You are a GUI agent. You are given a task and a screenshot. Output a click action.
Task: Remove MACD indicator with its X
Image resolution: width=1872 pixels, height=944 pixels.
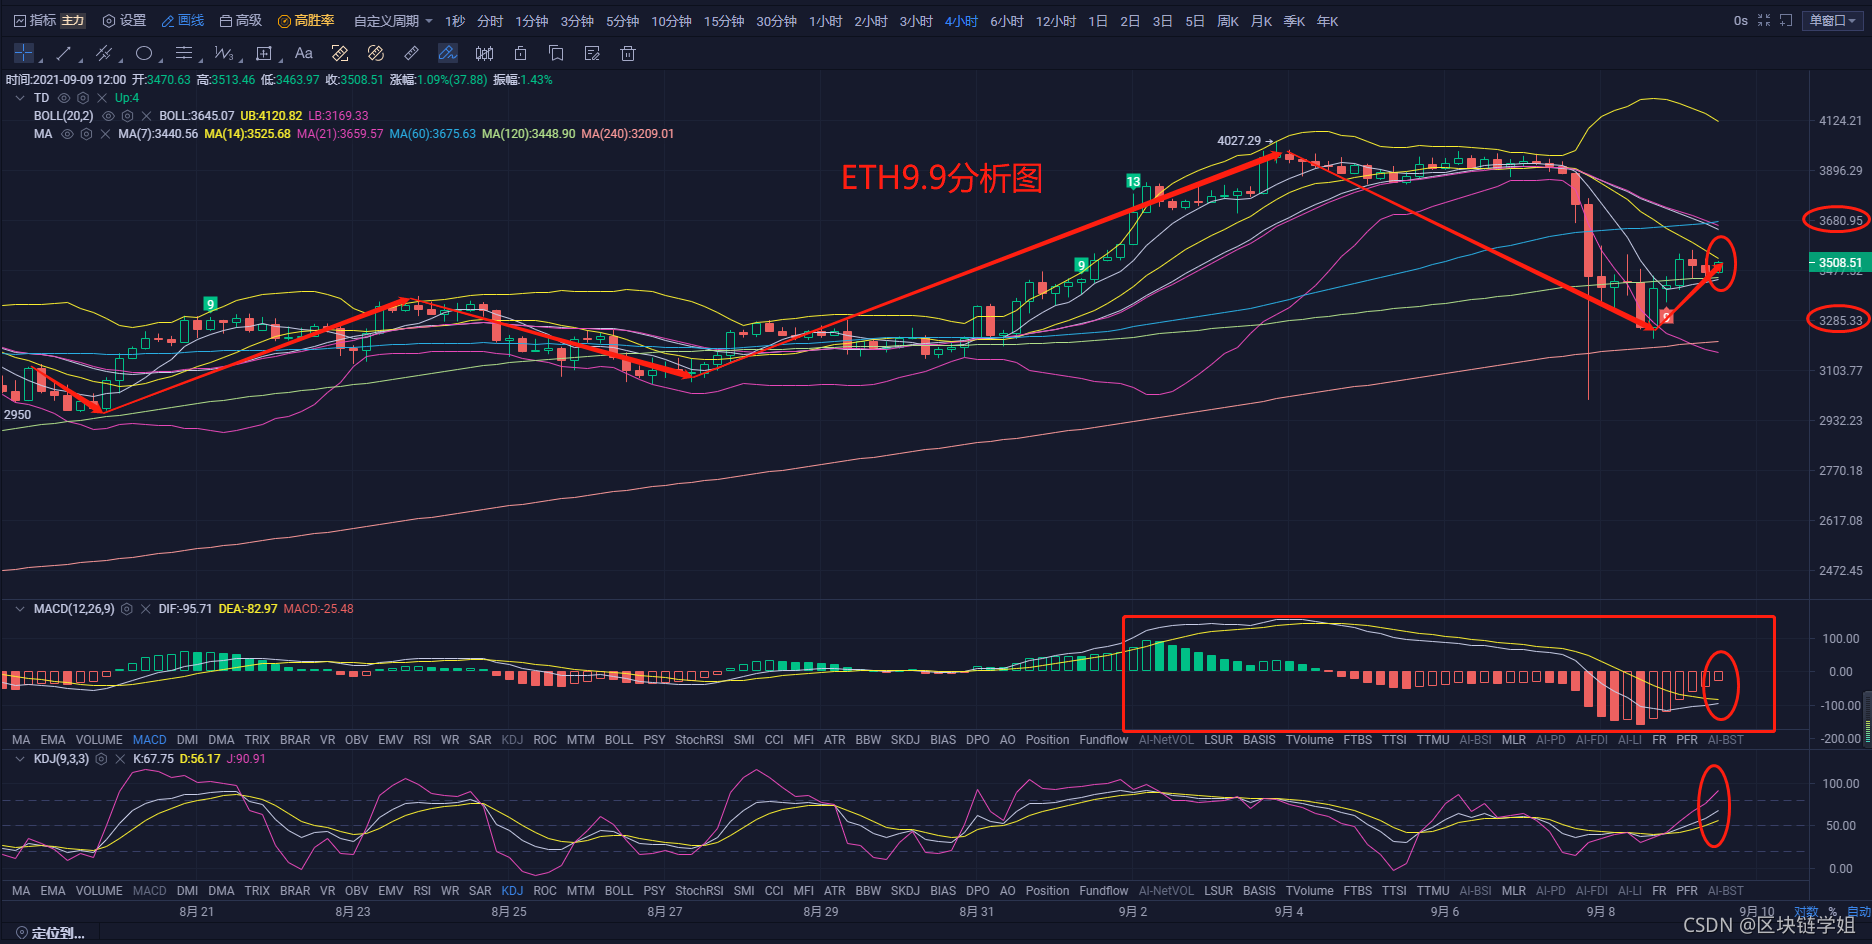coord(146,609)
